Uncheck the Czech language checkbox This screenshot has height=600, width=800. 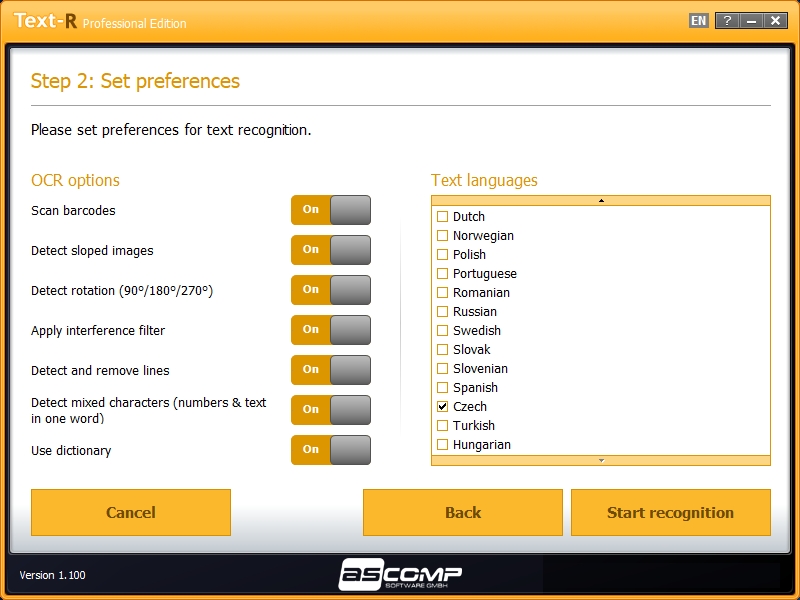click(x=442, y=407)
